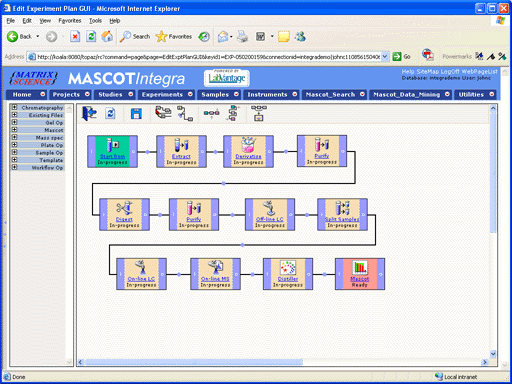The height and width of the screenshot is (384, 512).
Task: Open the Projects navigation menu
Action: tap(71, 95)
